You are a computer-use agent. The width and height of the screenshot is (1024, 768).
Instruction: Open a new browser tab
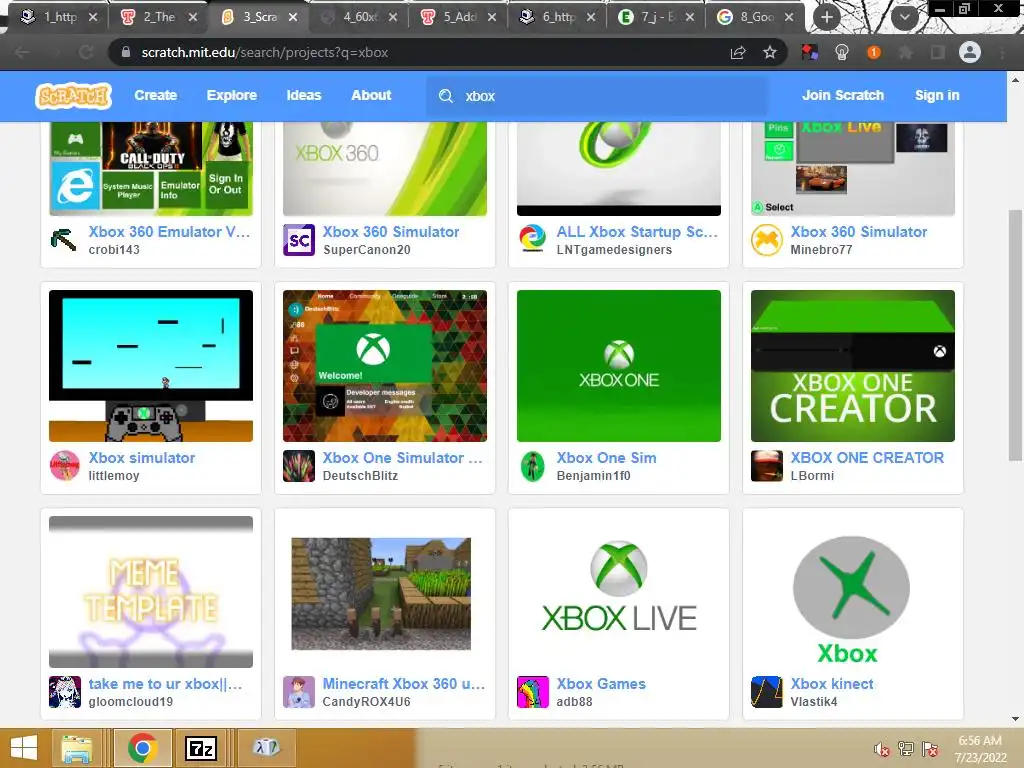(x=827, y=17)
